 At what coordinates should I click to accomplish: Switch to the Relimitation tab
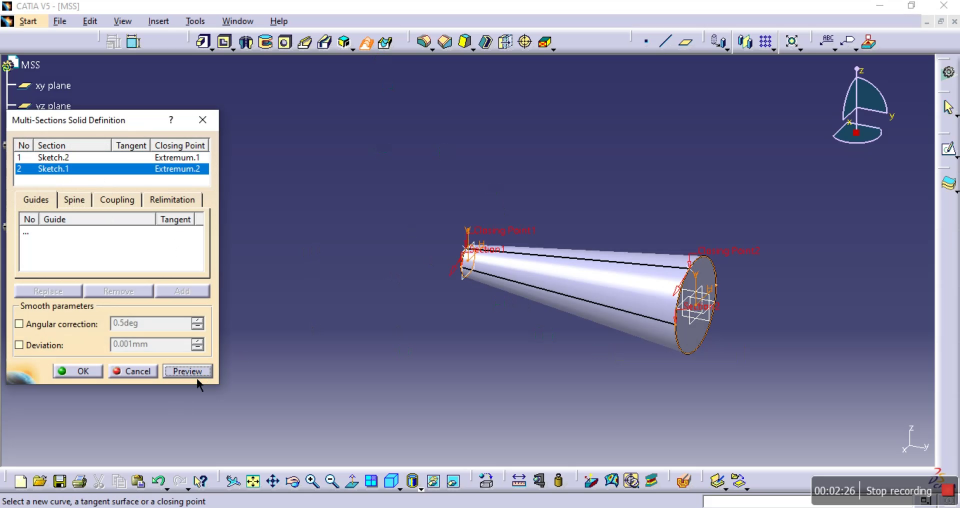coord(172,200)
